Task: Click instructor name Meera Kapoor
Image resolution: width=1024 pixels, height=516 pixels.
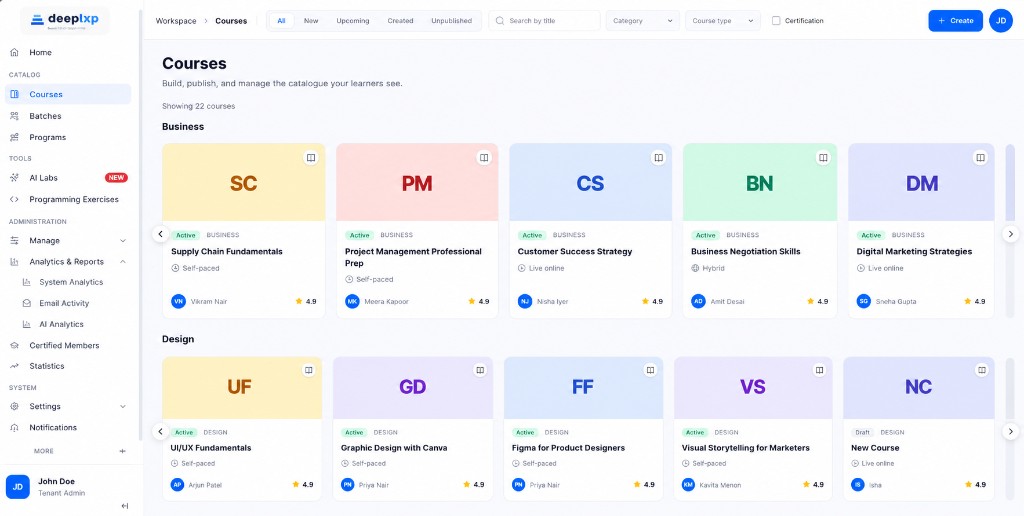Action: click(387, 302)
